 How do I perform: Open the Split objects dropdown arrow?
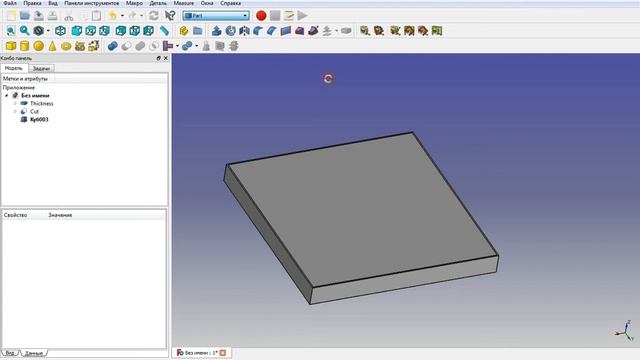196,46
